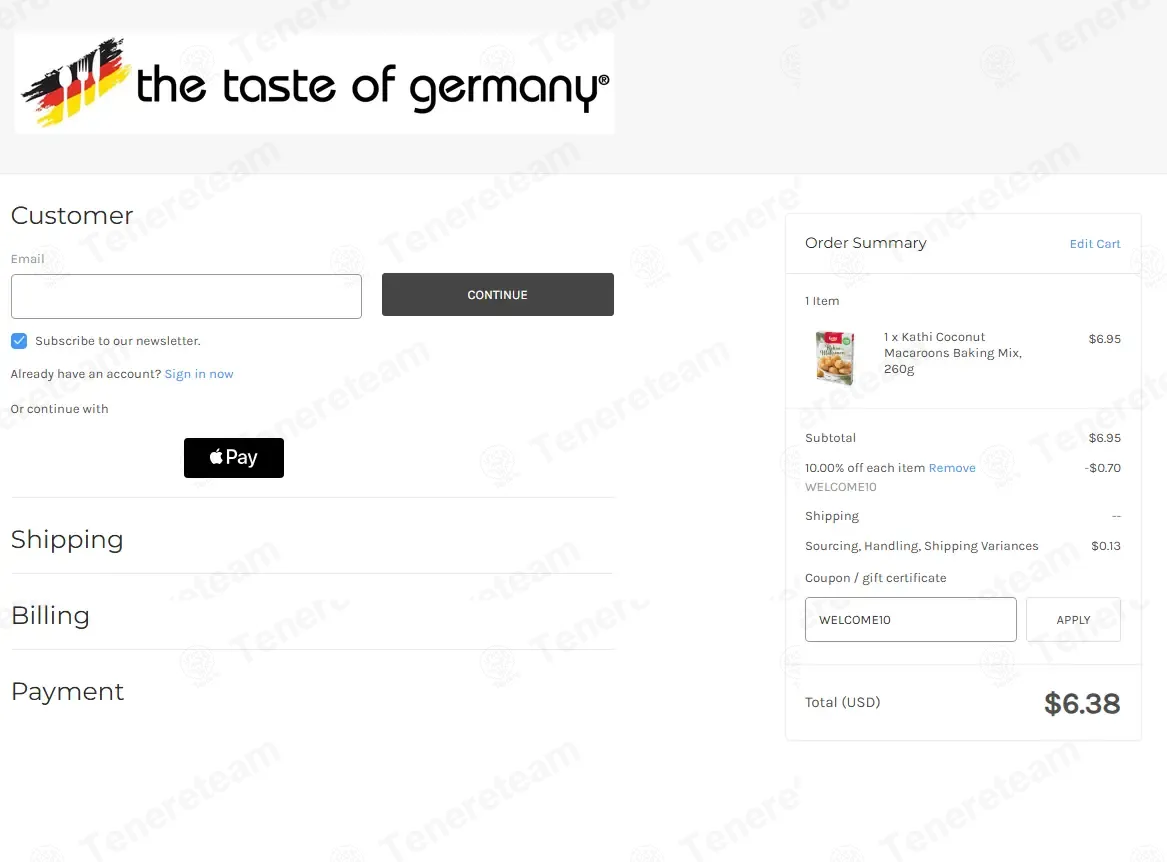This screenshot has width=1167, height=862.
Task: Expand the Shipping checkout section
Action: click(x=67, y=540)
